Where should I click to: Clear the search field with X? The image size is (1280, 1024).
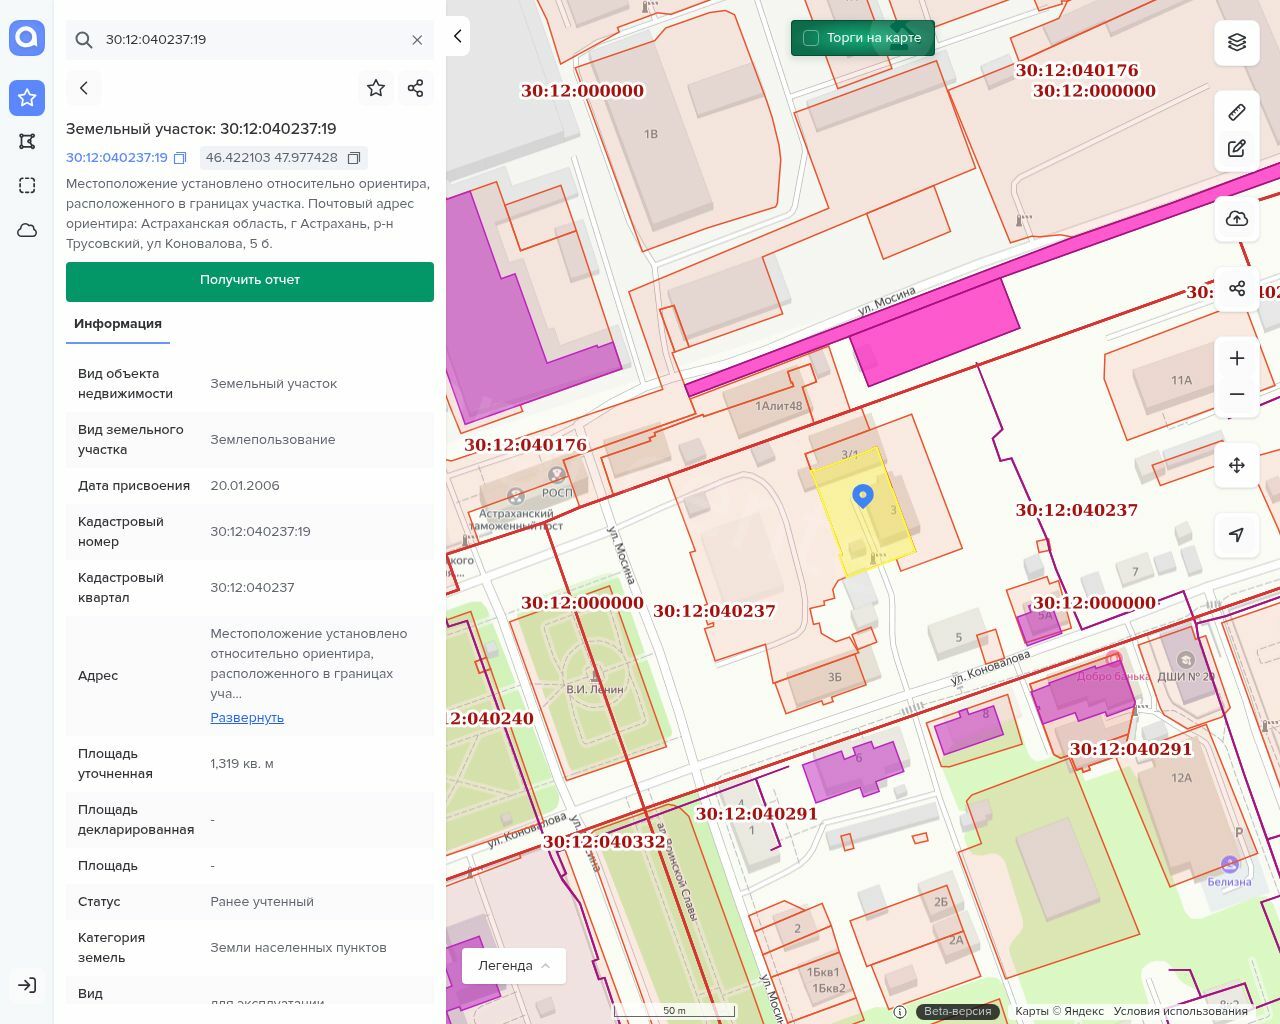417,40
